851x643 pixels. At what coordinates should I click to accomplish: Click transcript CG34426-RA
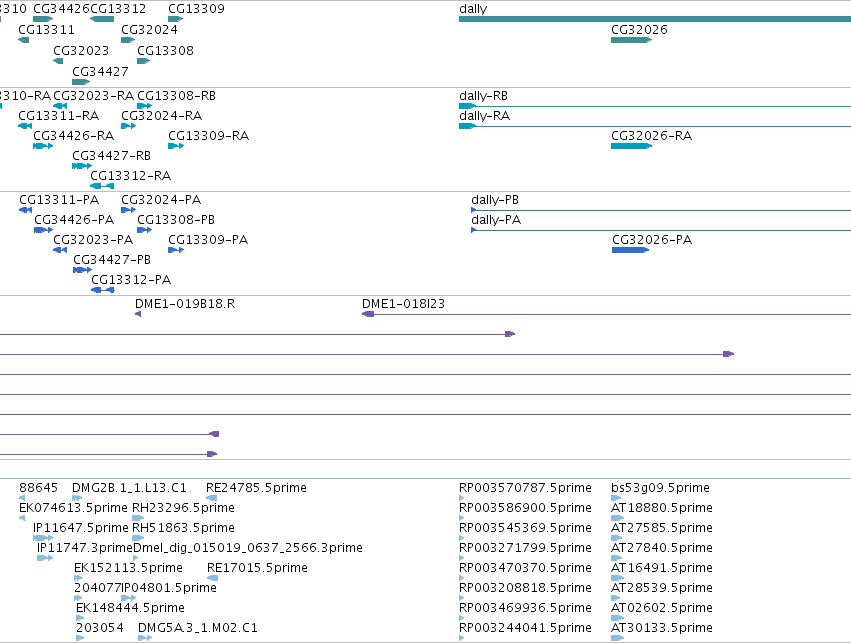[x=43, y=146]
